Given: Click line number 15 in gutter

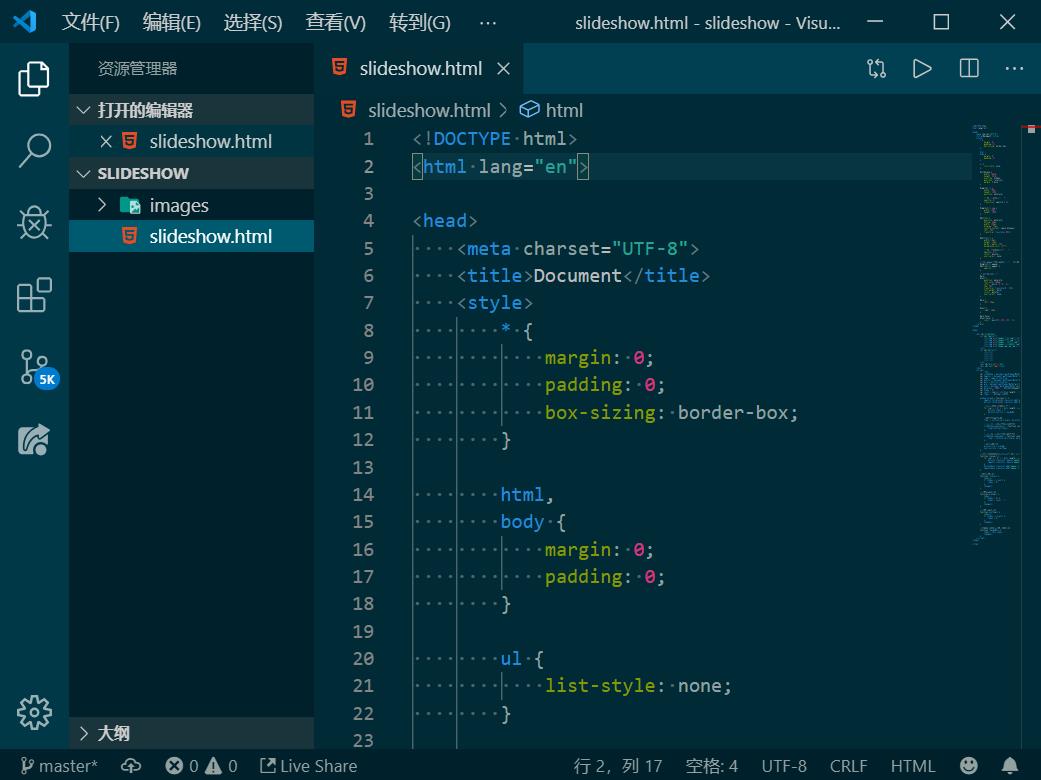Looking at the screenshot, I should (363, 522).
